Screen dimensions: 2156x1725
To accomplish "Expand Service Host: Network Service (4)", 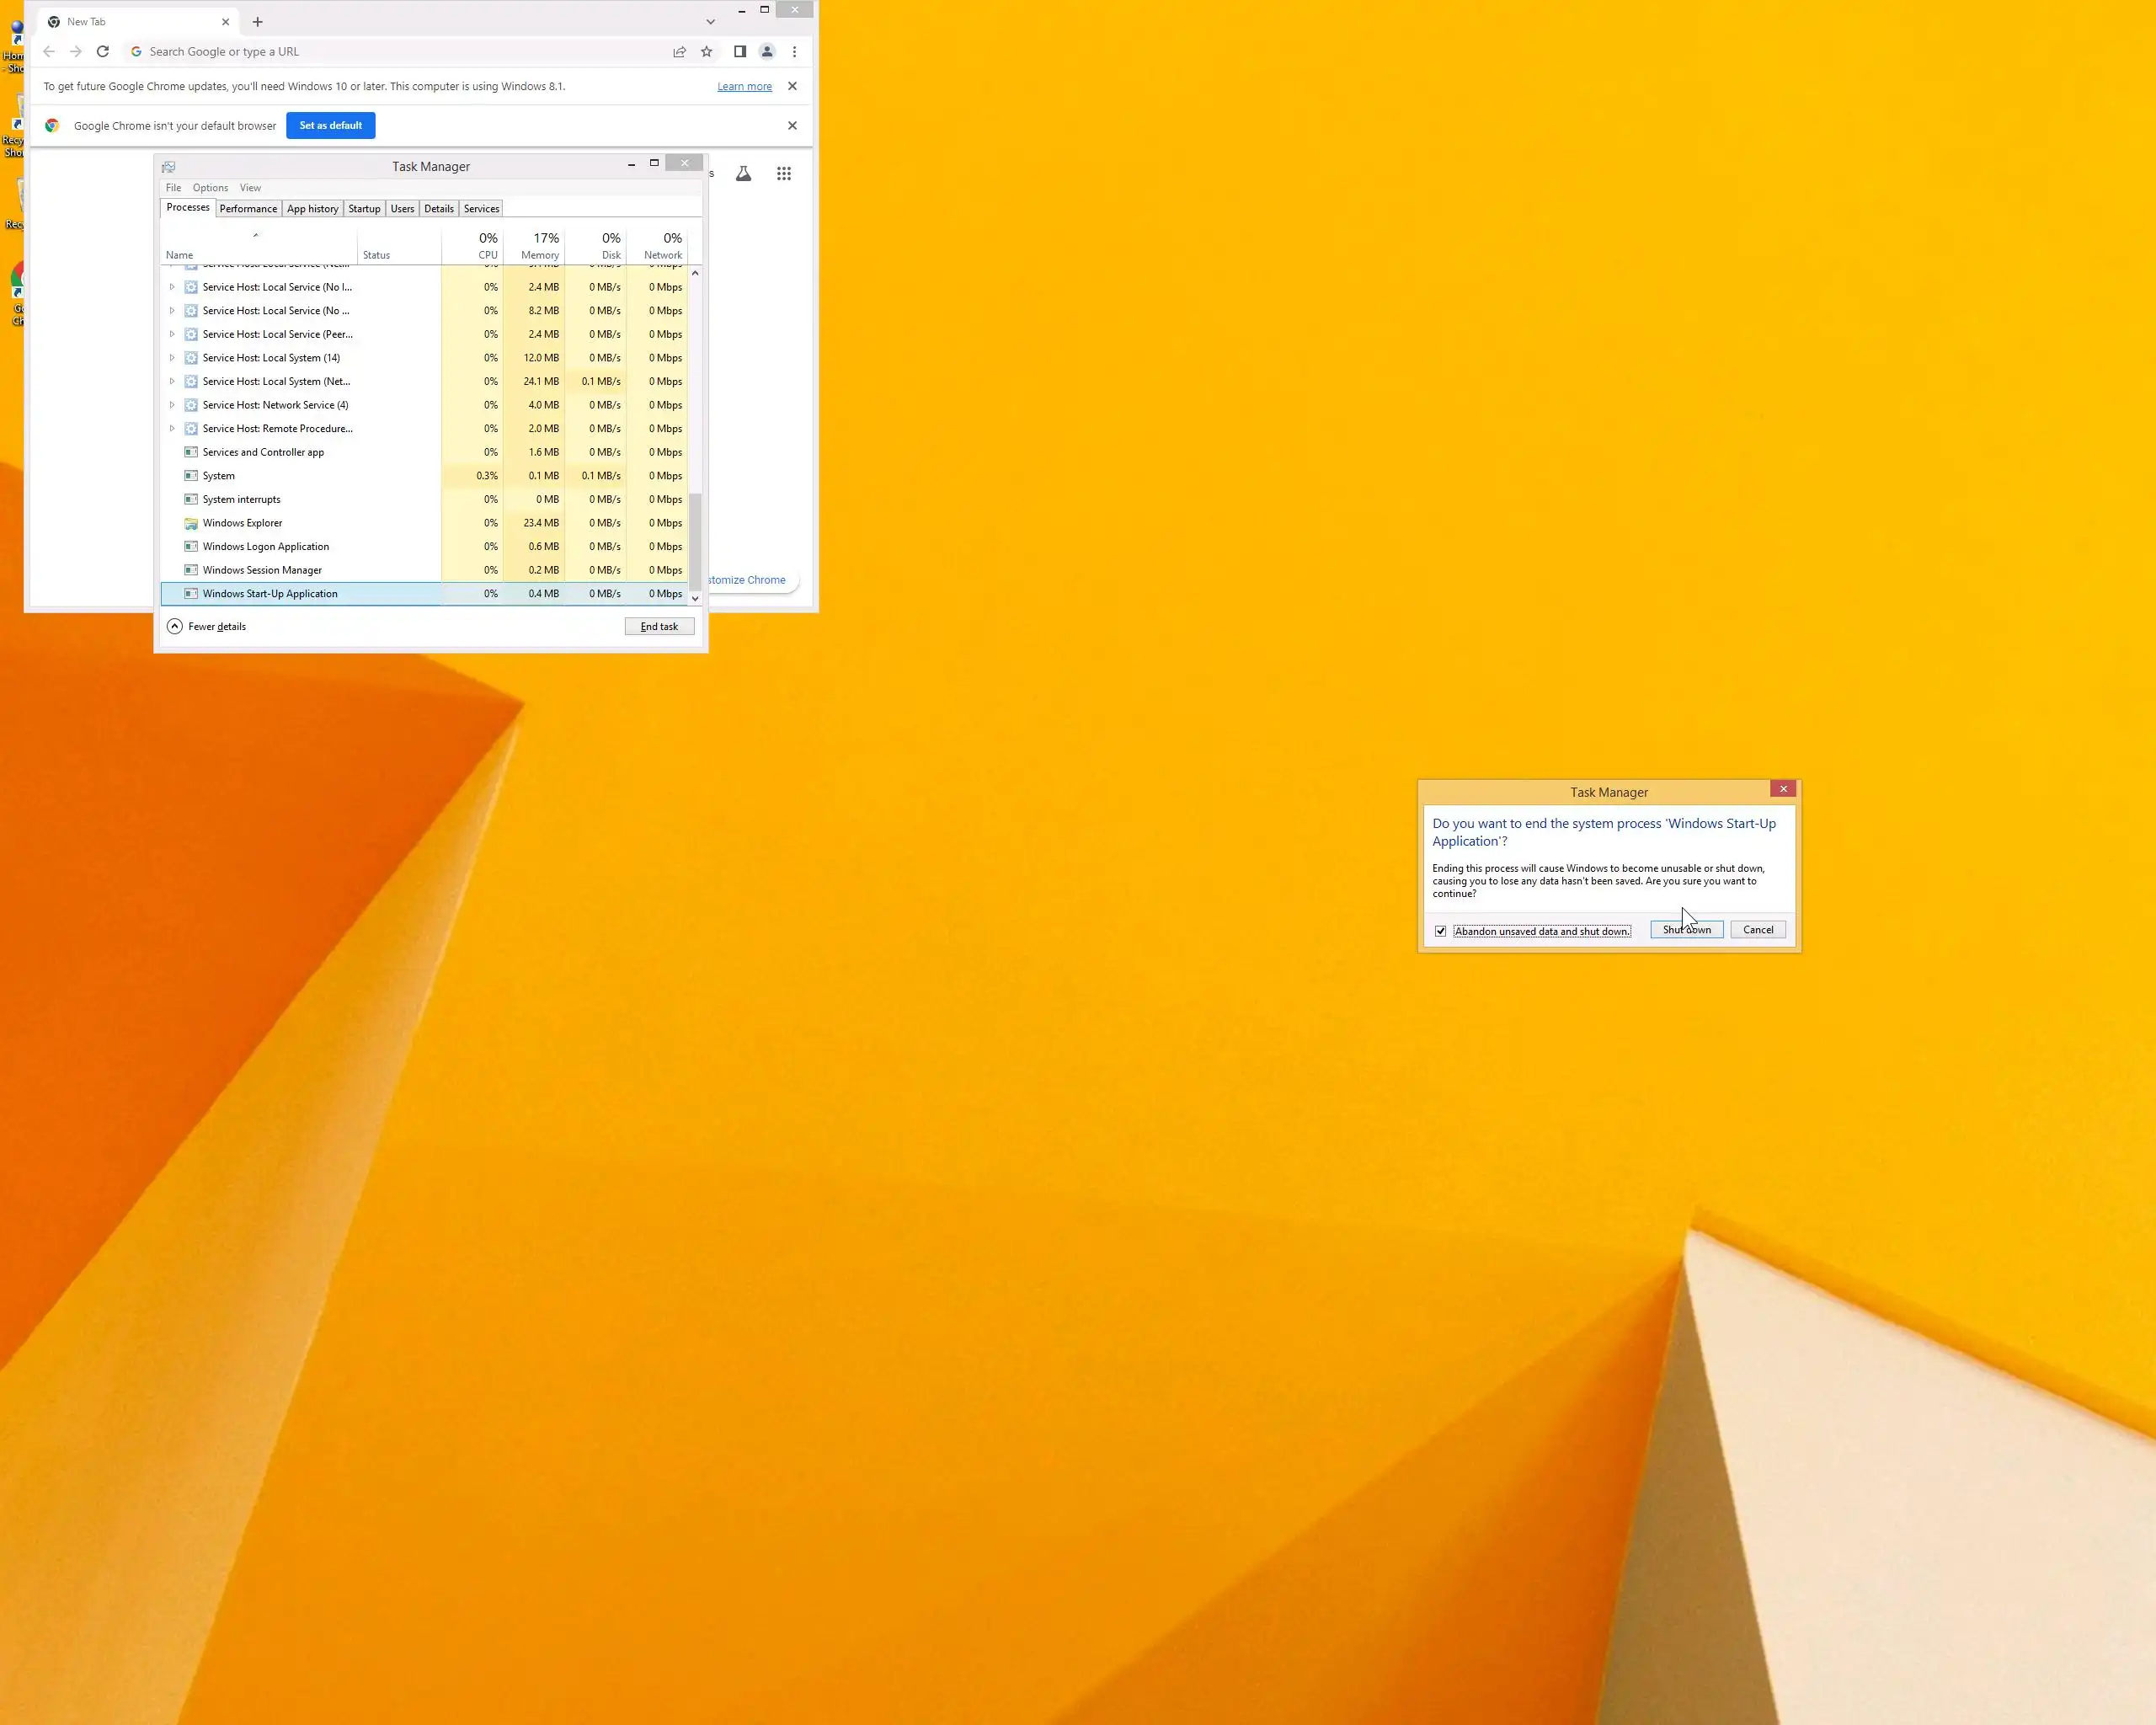I will [x=172, y=405].
